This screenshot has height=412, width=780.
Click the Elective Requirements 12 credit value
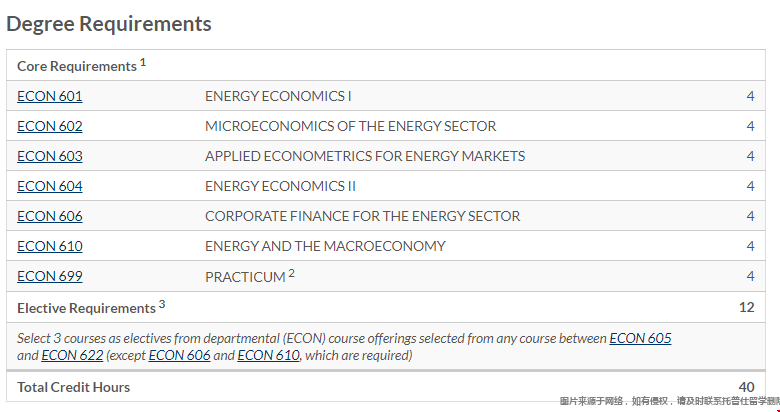click(747, 308)
